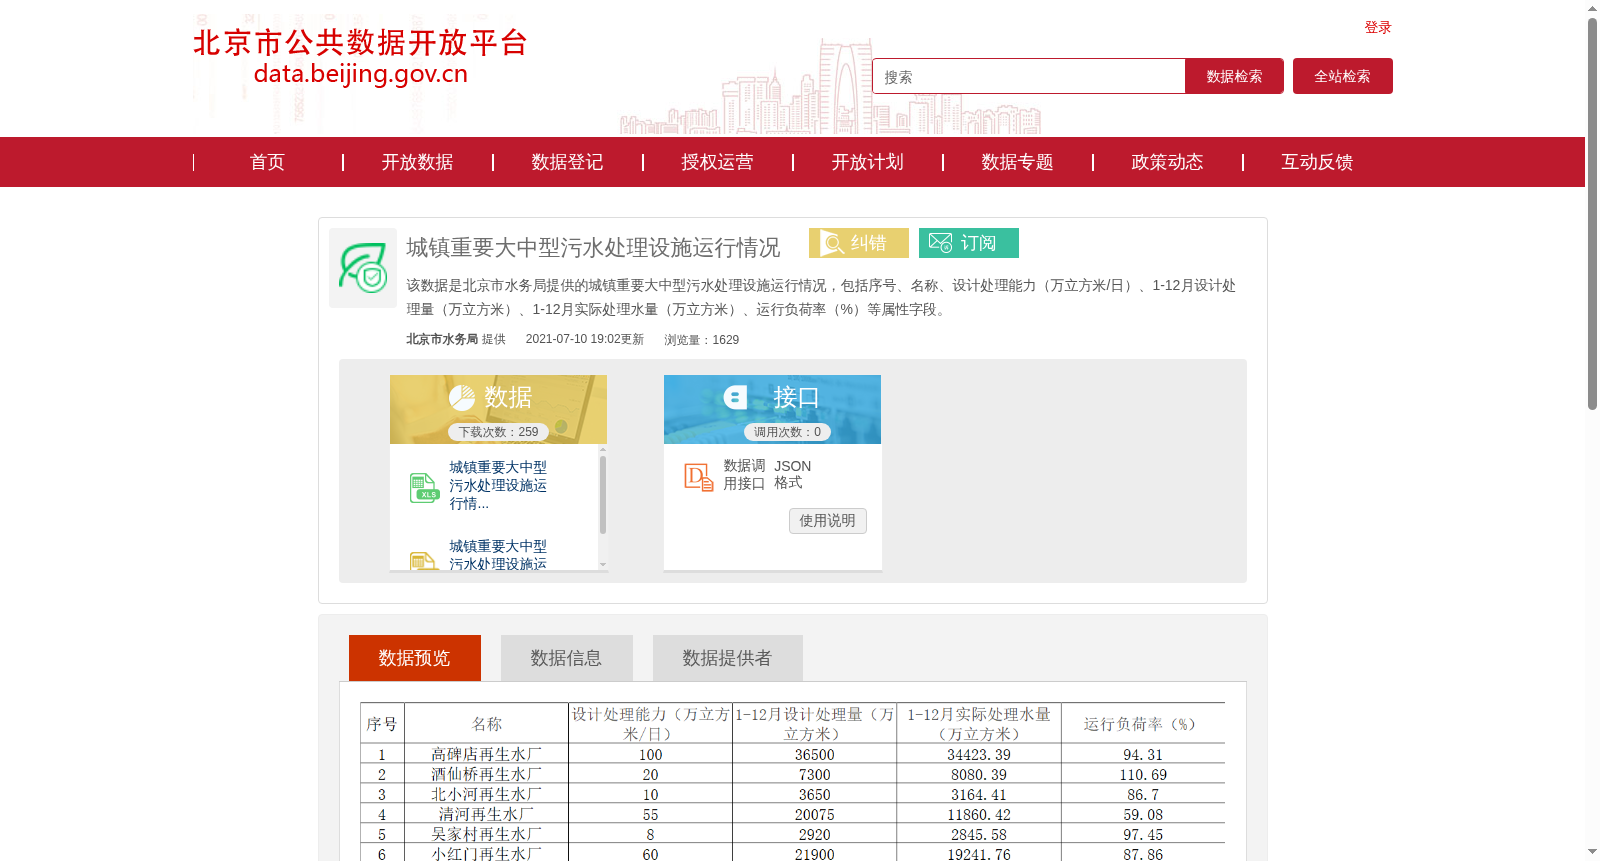Image resolution: width=1600 pixels, height=861 pixels.
Task: Click the download list scrollbar thumb
Action: coord(603,494)
